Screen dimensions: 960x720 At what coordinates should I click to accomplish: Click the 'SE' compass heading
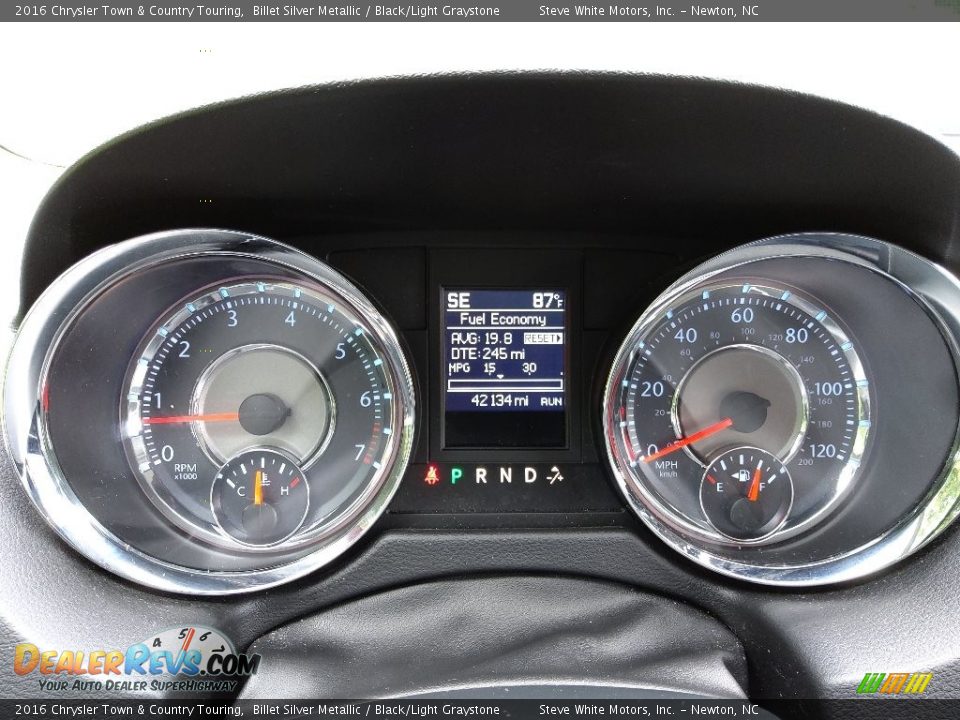[459, 301]
